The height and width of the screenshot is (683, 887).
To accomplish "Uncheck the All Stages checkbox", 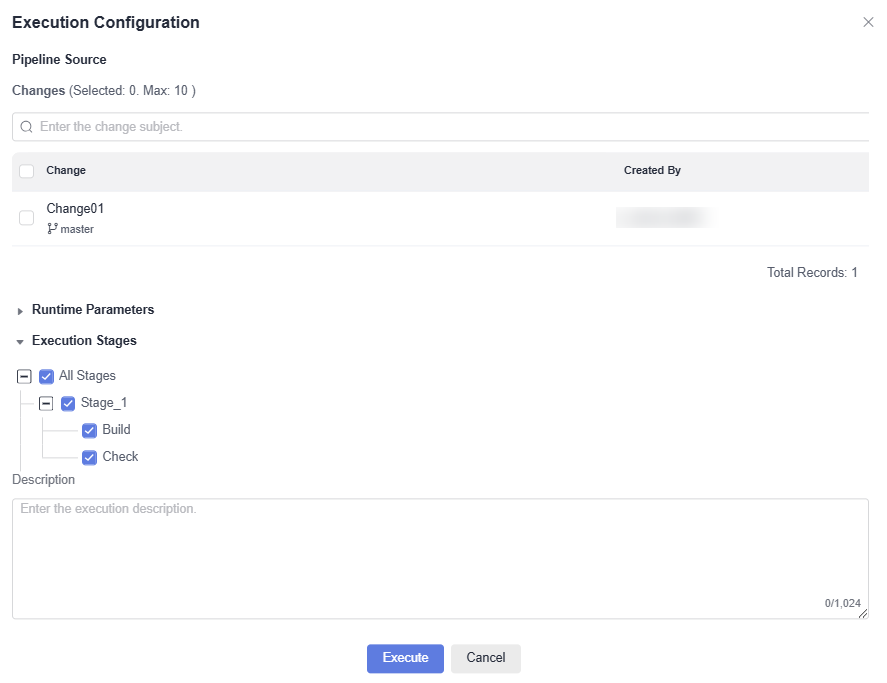I will (x=46, y=377).
